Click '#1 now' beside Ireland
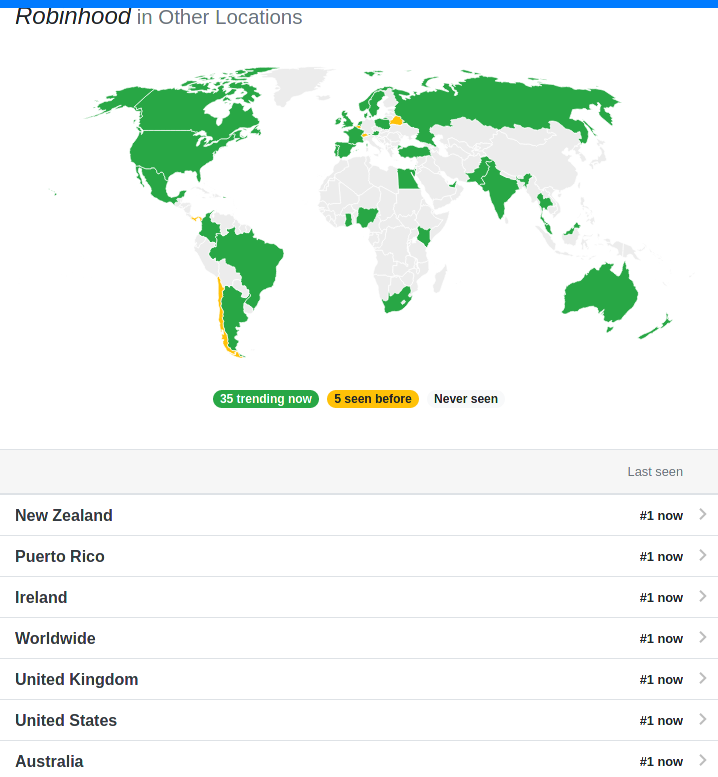This screenshot has width=718, height=777. (x=661, y=598)
